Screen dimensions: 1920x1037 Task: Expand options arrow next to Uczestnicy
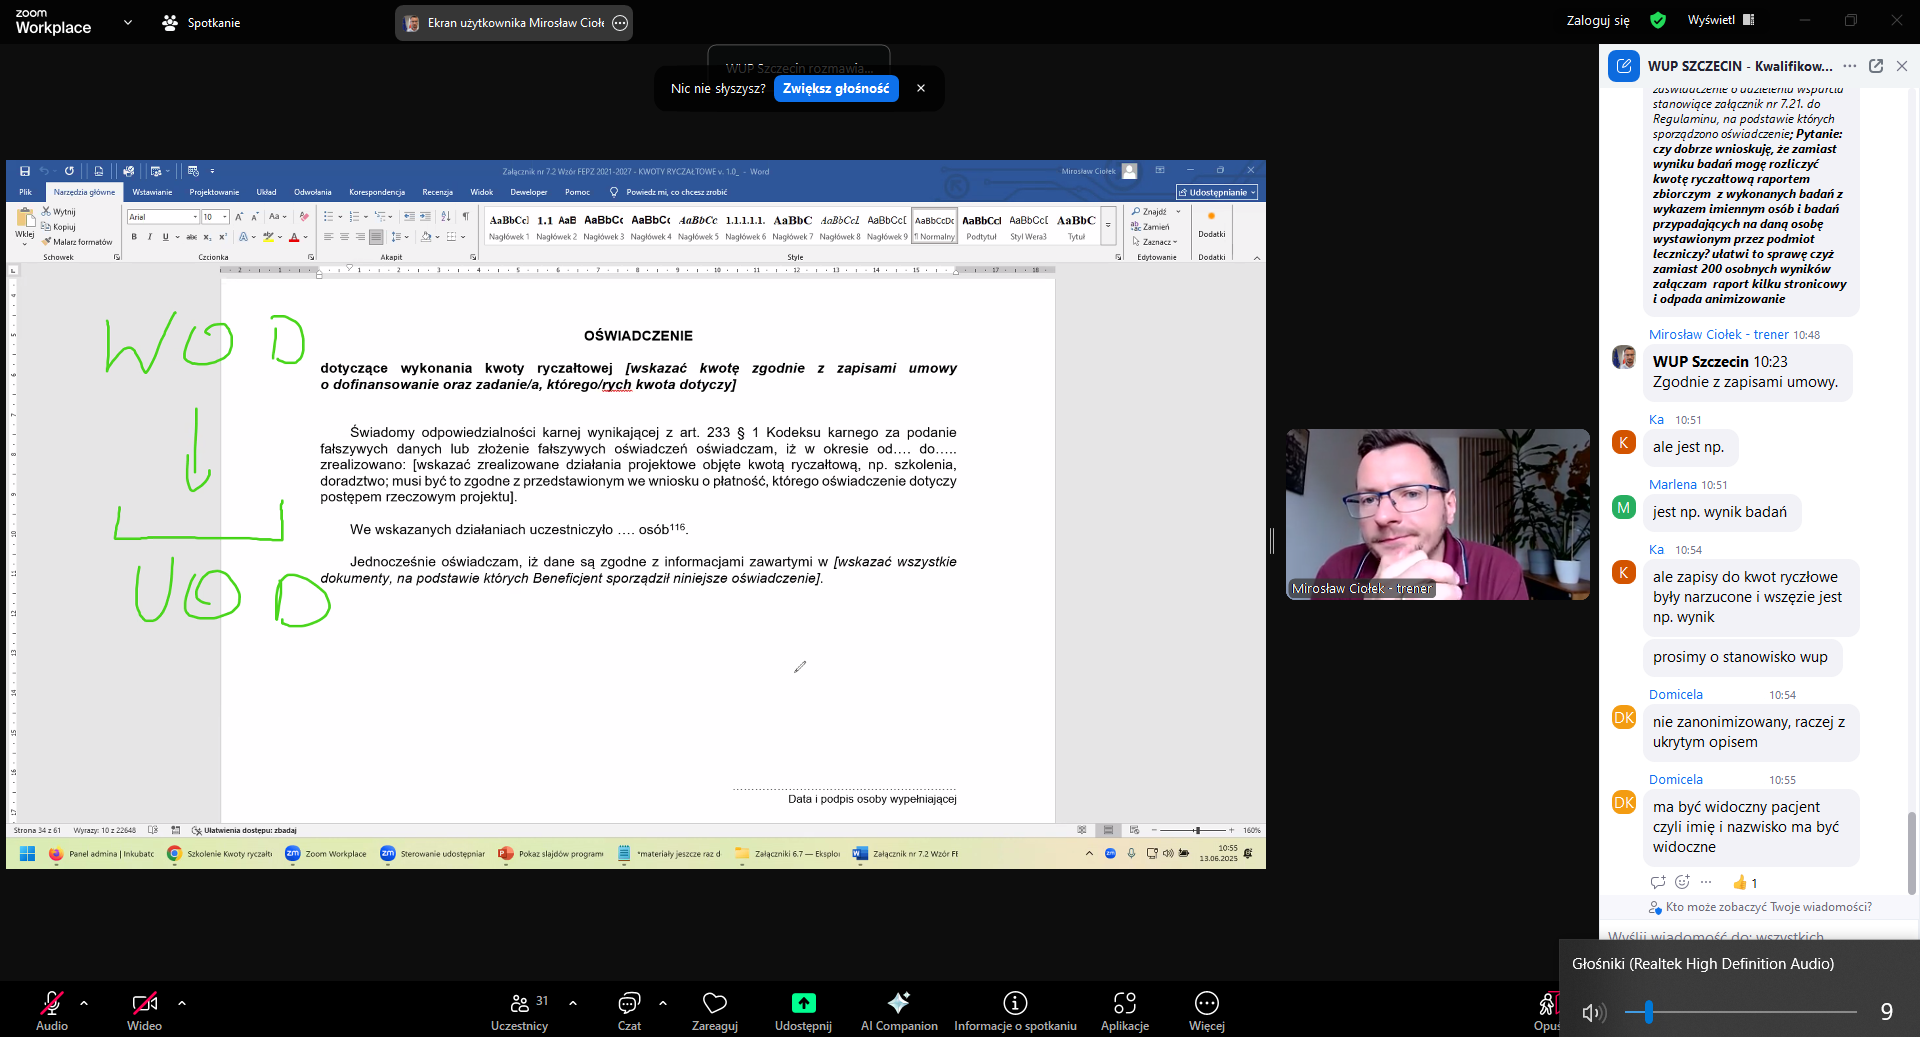pyautogui.click(x=573, y=1002)
